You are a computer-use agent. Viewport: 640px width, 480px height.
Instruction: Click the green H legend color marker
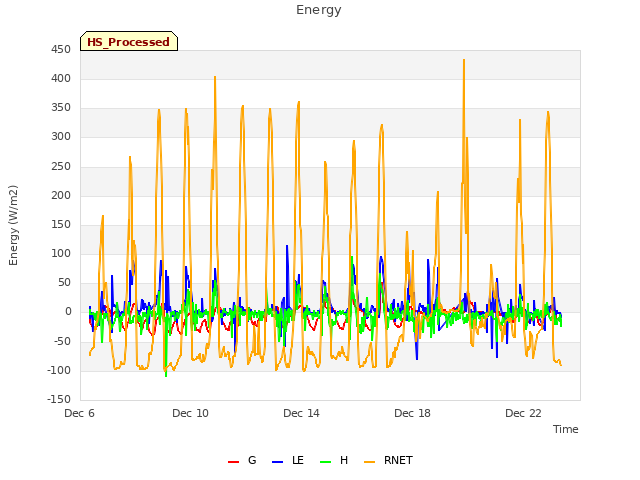pyautogui.click(x=325, y=462)
